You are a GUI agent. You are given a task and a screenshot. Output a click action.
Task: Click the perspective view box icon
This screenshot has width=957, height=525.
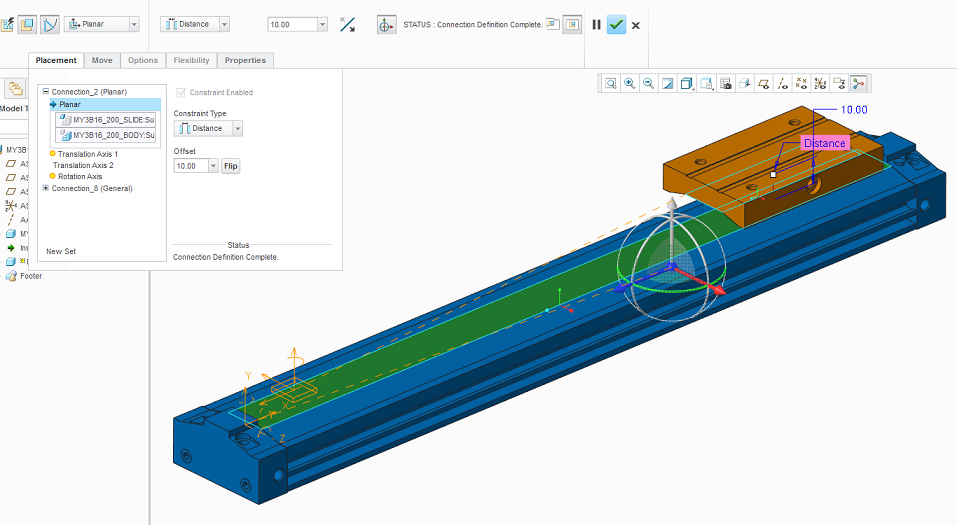point(744,84)
